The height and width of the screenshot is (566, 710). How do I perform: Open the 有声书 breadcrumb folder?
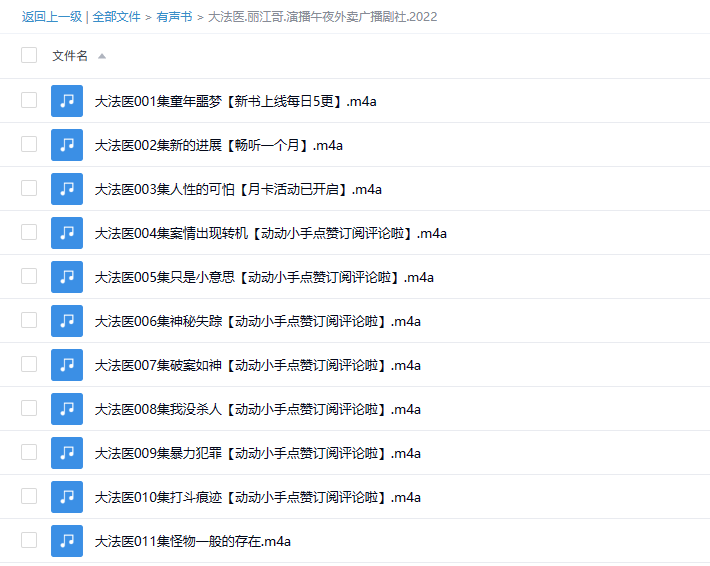[x=174, y=17]
